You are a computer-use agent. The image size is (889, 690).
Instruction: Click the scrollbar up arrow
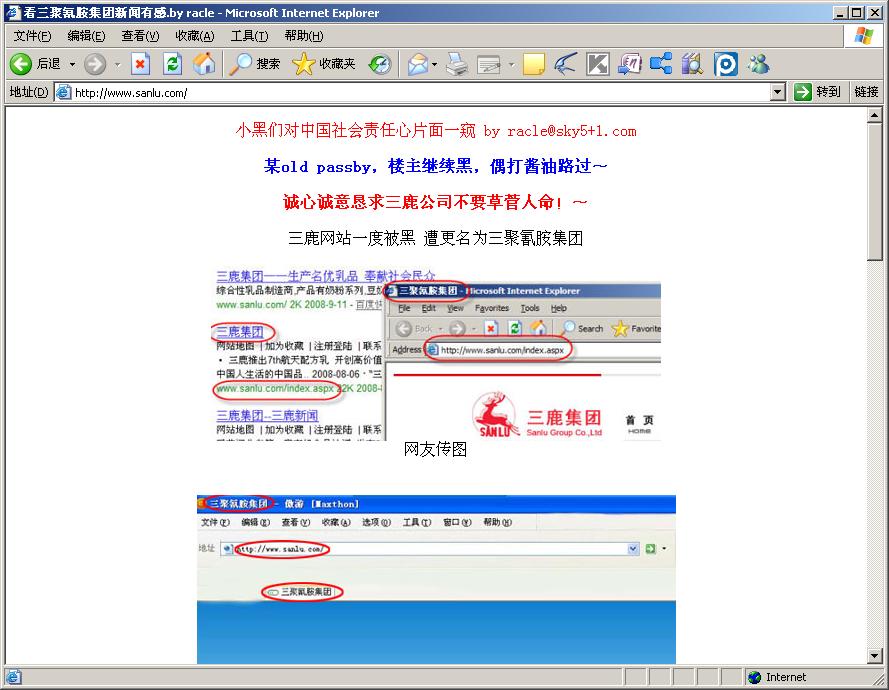(874, 115)
